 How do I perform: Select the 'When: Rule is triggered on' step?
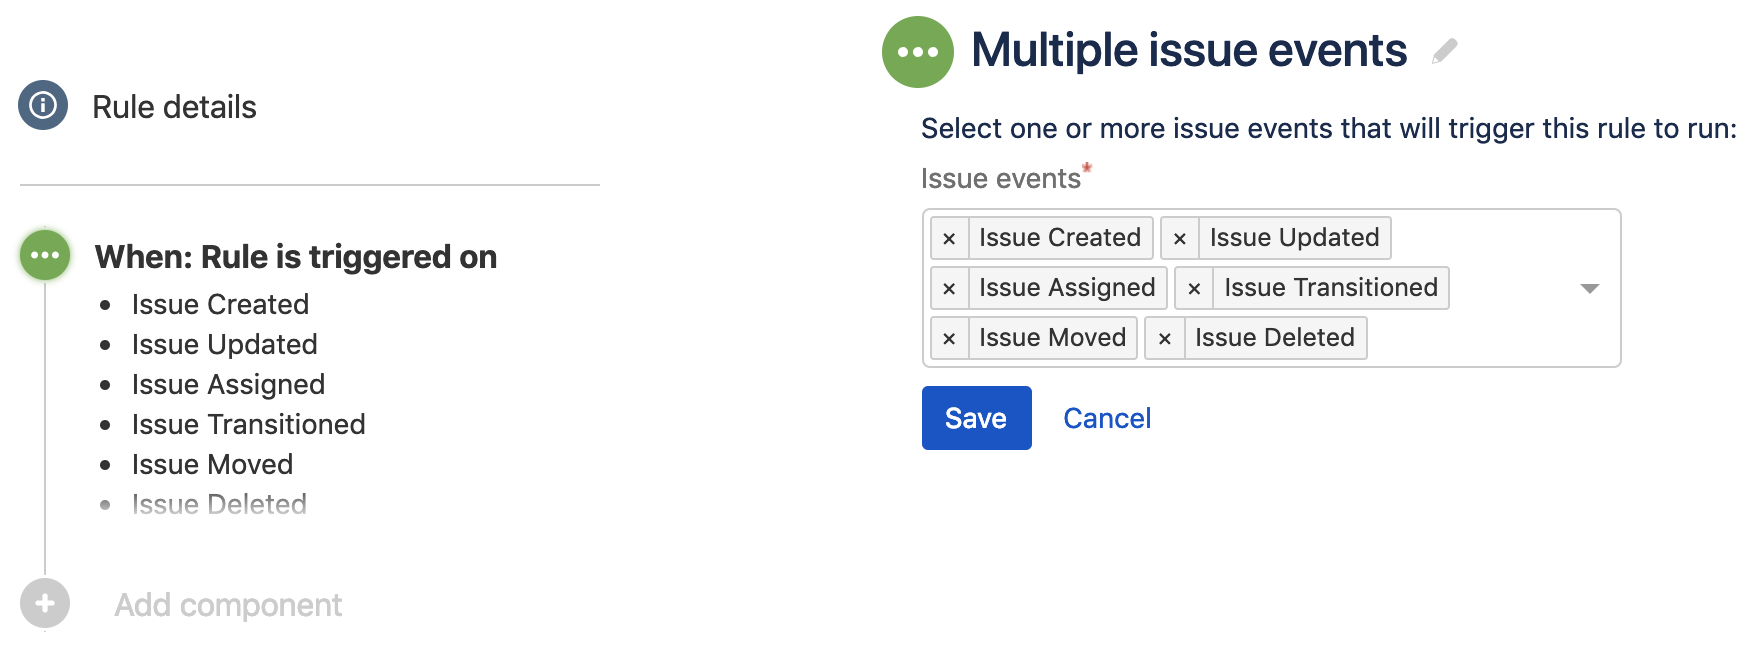tap(296, 257)
